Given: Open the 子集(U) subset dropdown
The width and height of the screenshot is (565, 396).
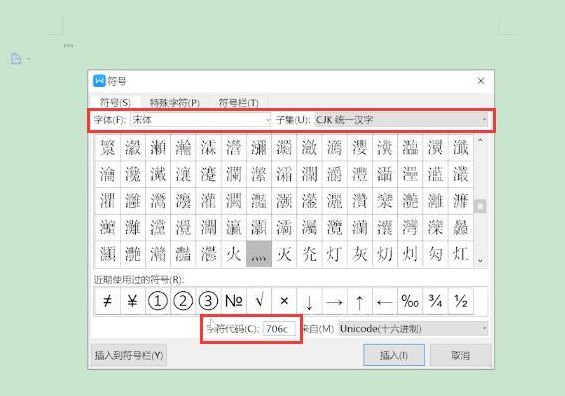Looking at the screenshot, I should [x=401, y=120].
